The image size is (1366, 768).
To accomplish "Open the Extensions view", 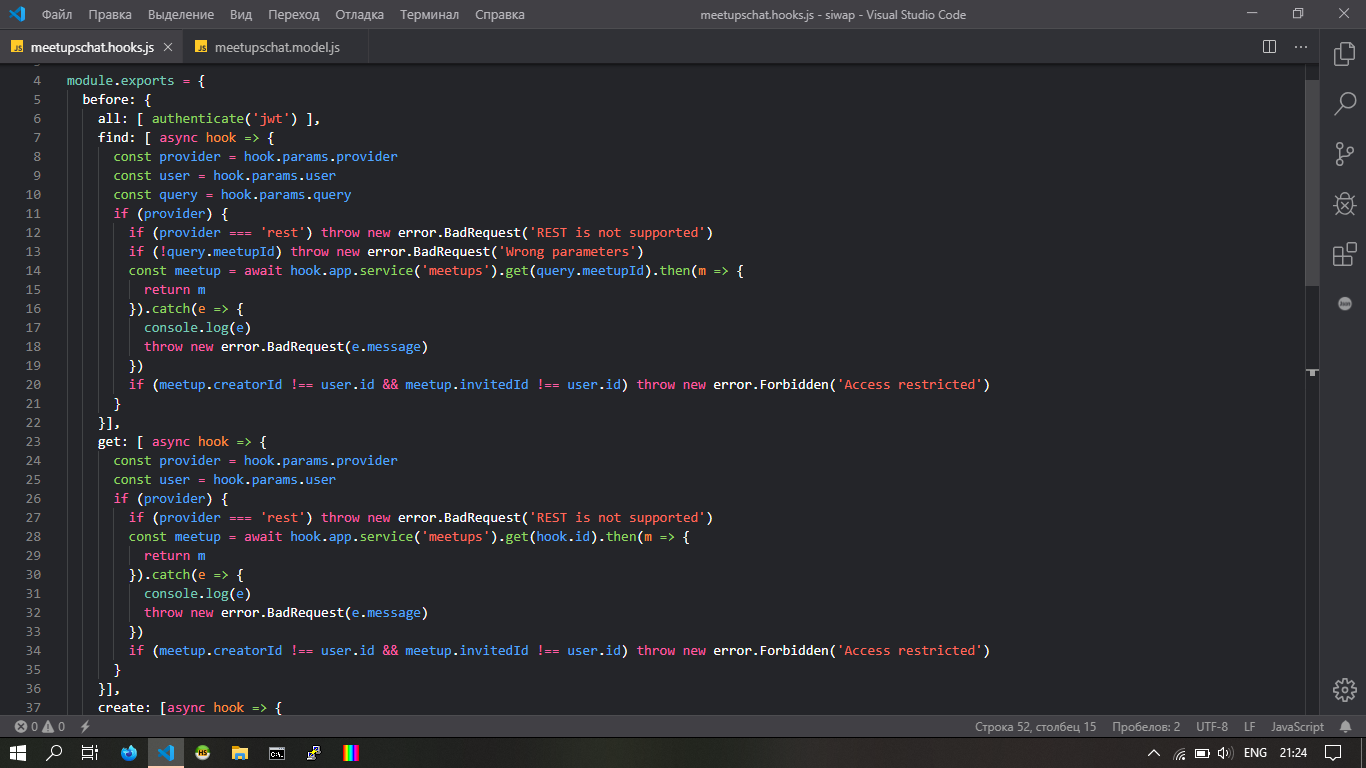I will (1345, 254).
